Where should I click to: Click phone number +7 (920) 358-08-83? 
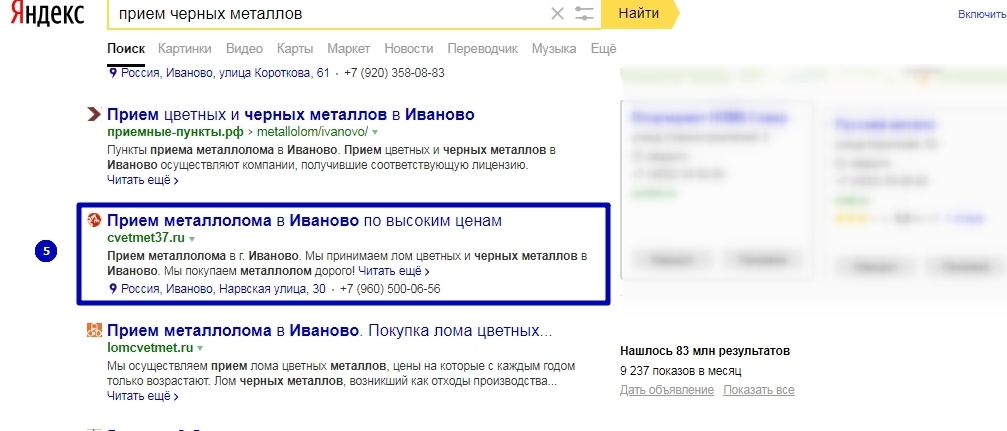click(394, 73)
